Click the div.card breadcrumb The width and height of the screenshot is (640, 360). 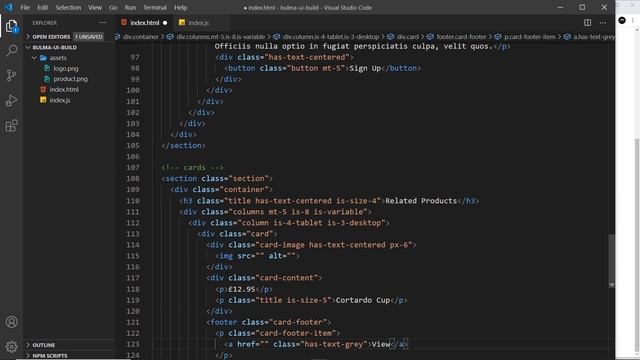point(408,37)
